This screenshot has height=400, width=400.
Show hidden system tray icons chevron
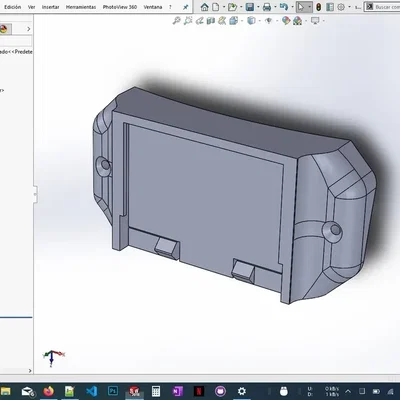click(348, 391)
